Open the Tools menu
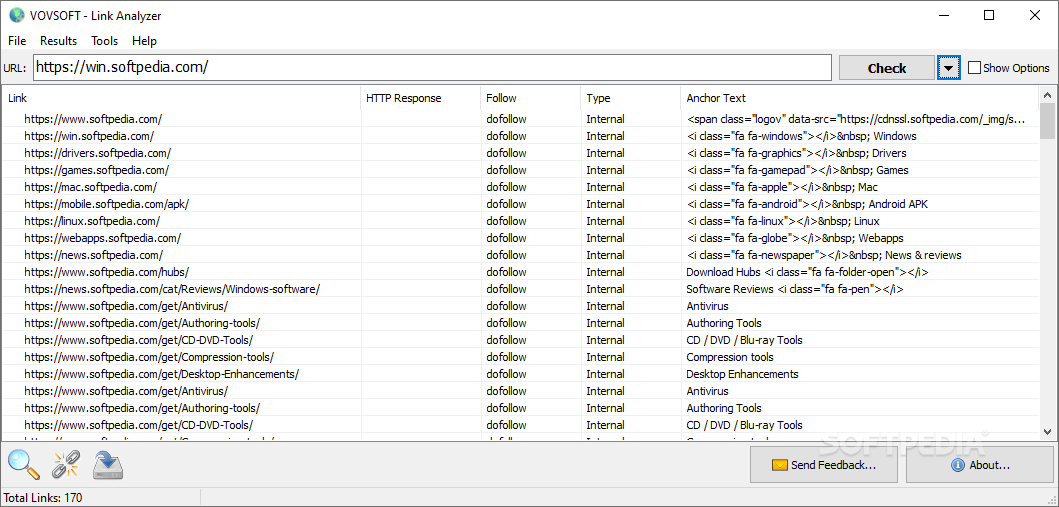 coord(105,41)
